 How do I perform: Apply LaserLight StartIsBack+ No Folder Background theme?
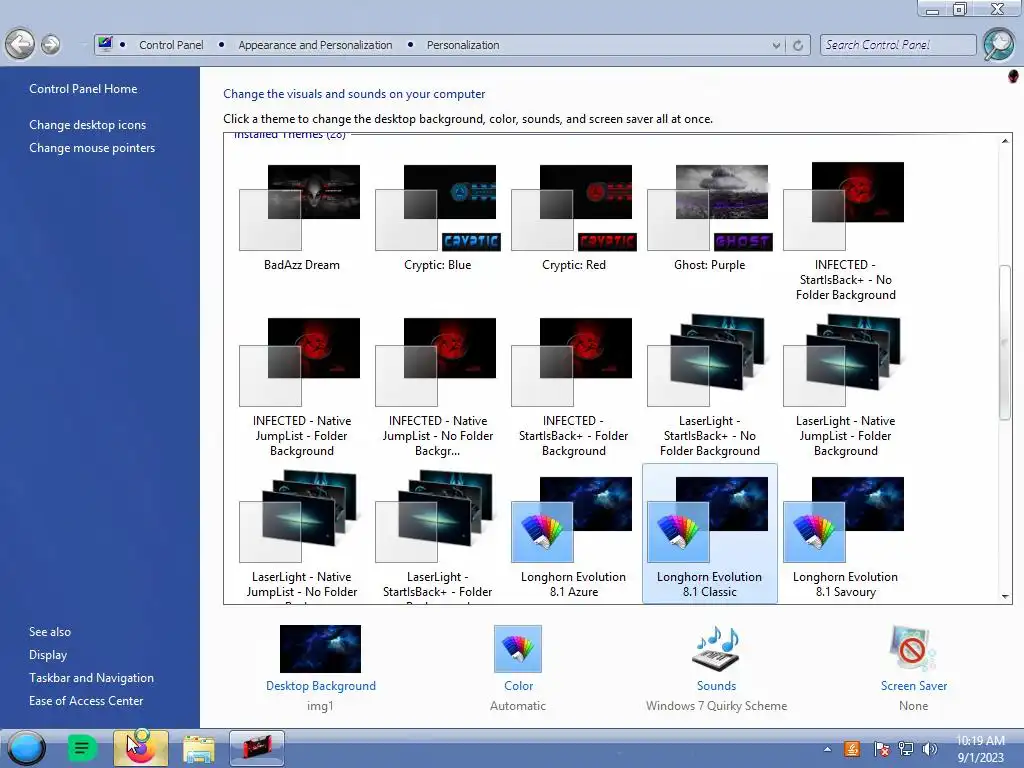pos(709,387)
